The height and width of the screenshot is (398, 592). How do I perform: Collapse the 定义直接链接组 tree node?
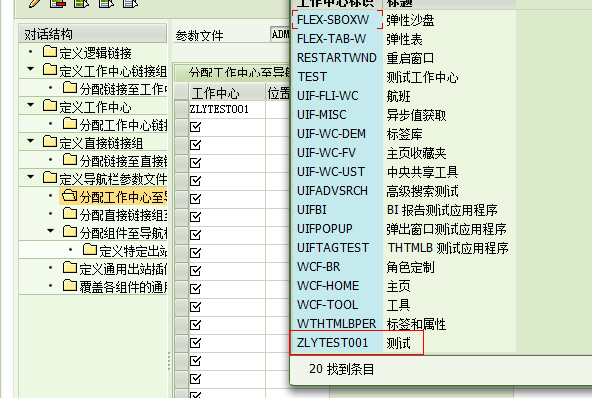[31, 141]
